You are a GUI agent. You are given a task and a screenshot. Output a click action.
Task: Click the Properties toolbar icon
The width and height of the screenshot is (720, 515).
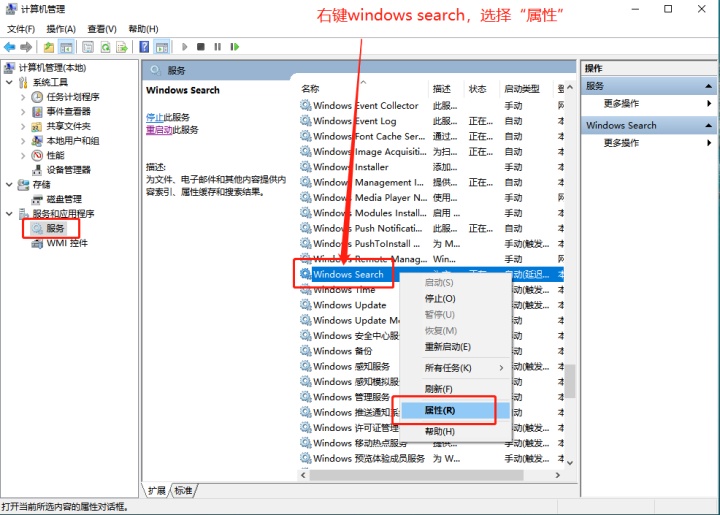(x=88, y=47)
